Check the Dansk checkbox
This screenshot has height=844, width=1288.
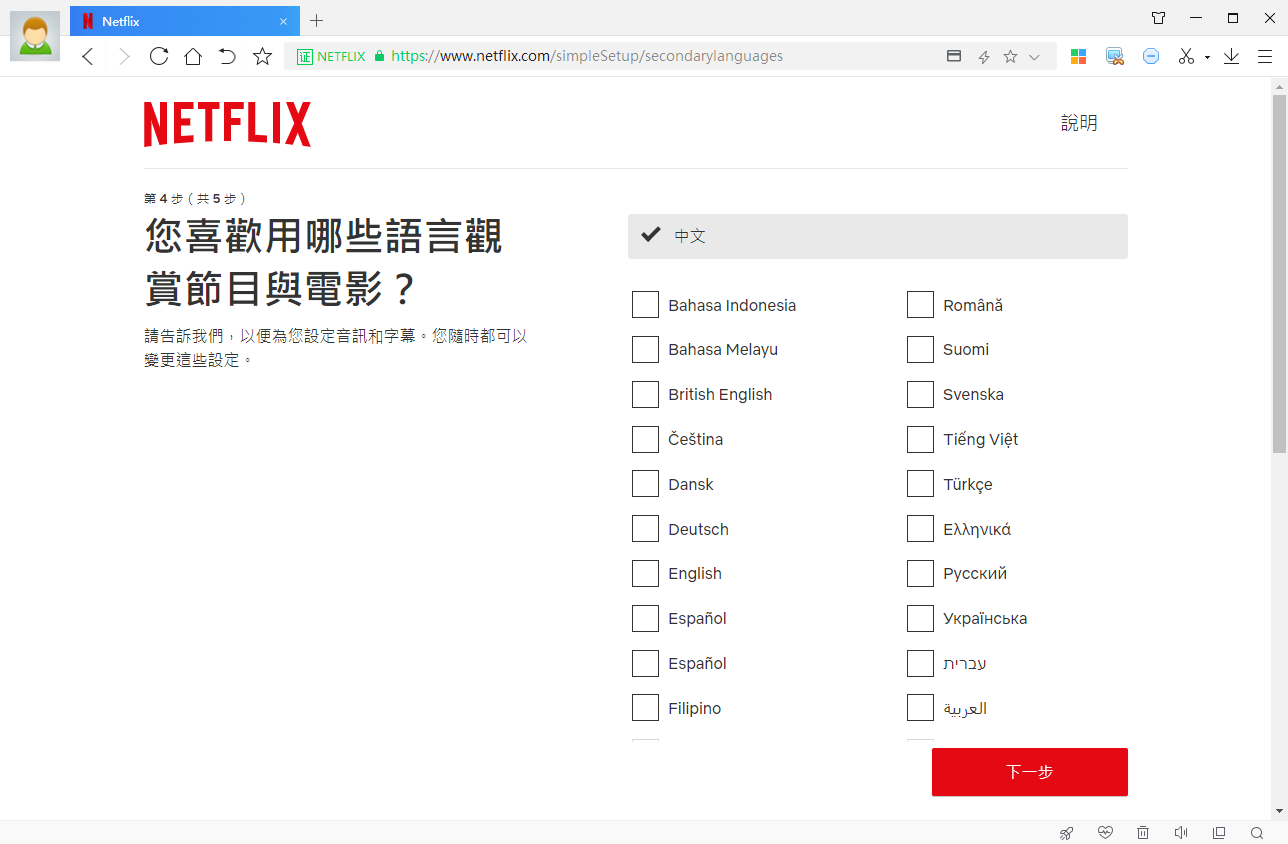tap(645, 484)
